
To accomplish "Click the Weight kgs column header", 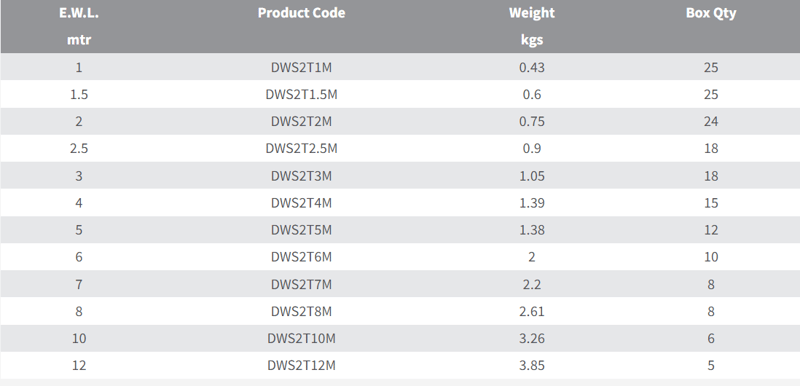I will coord(532,26).
